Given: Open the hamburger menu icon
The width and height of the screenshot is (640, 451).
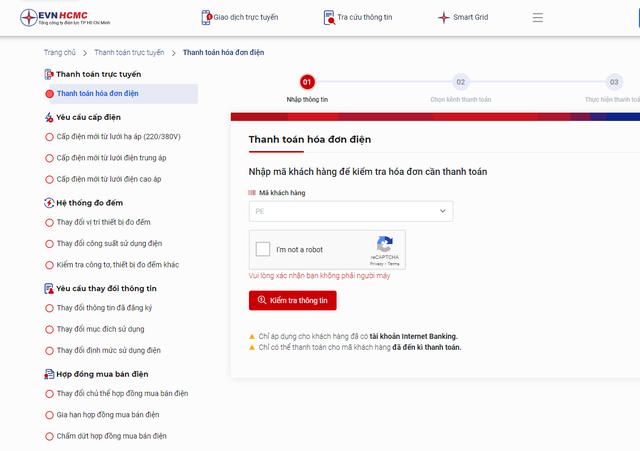Looking at the screenshot, I should (538, 18).
